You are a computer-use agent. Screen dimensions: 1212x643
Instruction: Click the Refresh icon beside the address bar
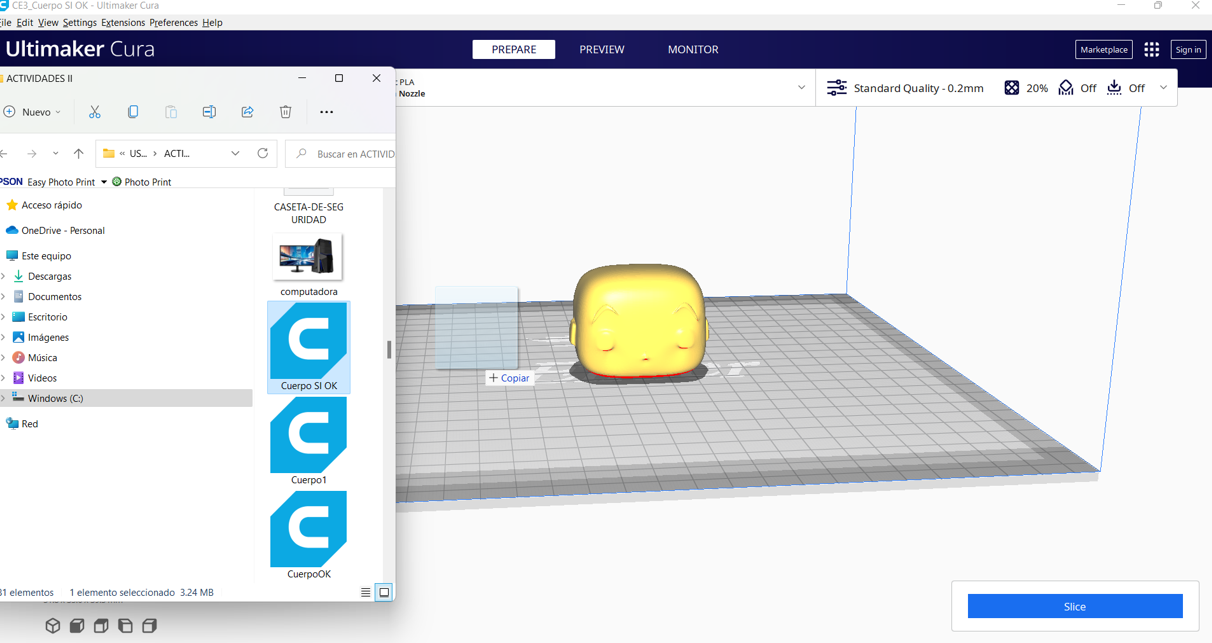pos(263,154)
